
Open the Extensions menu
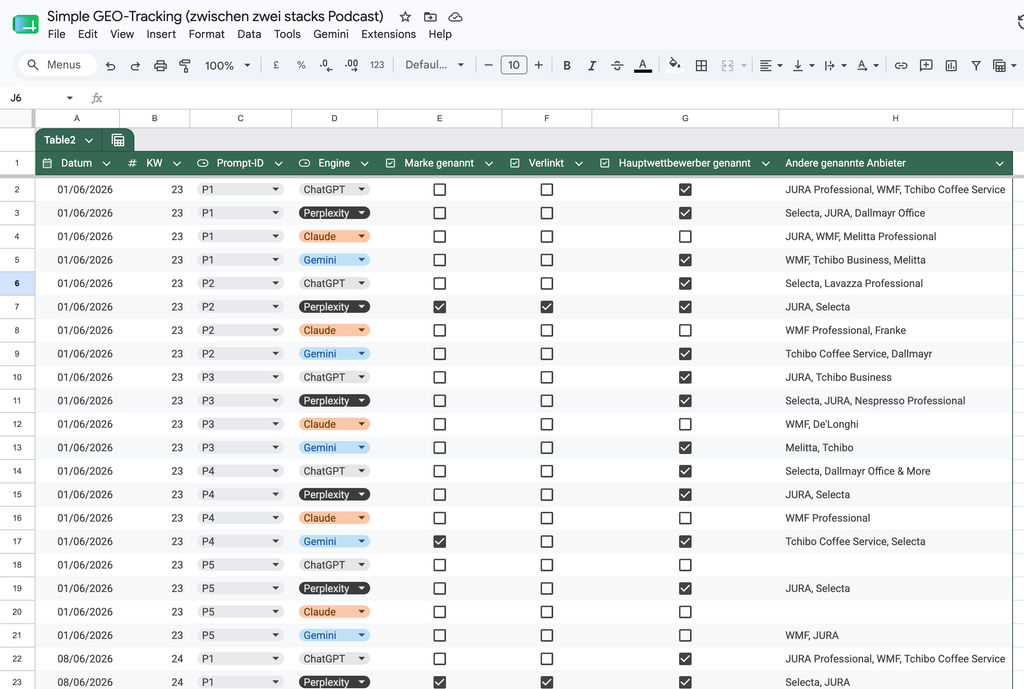pos(389,34)
